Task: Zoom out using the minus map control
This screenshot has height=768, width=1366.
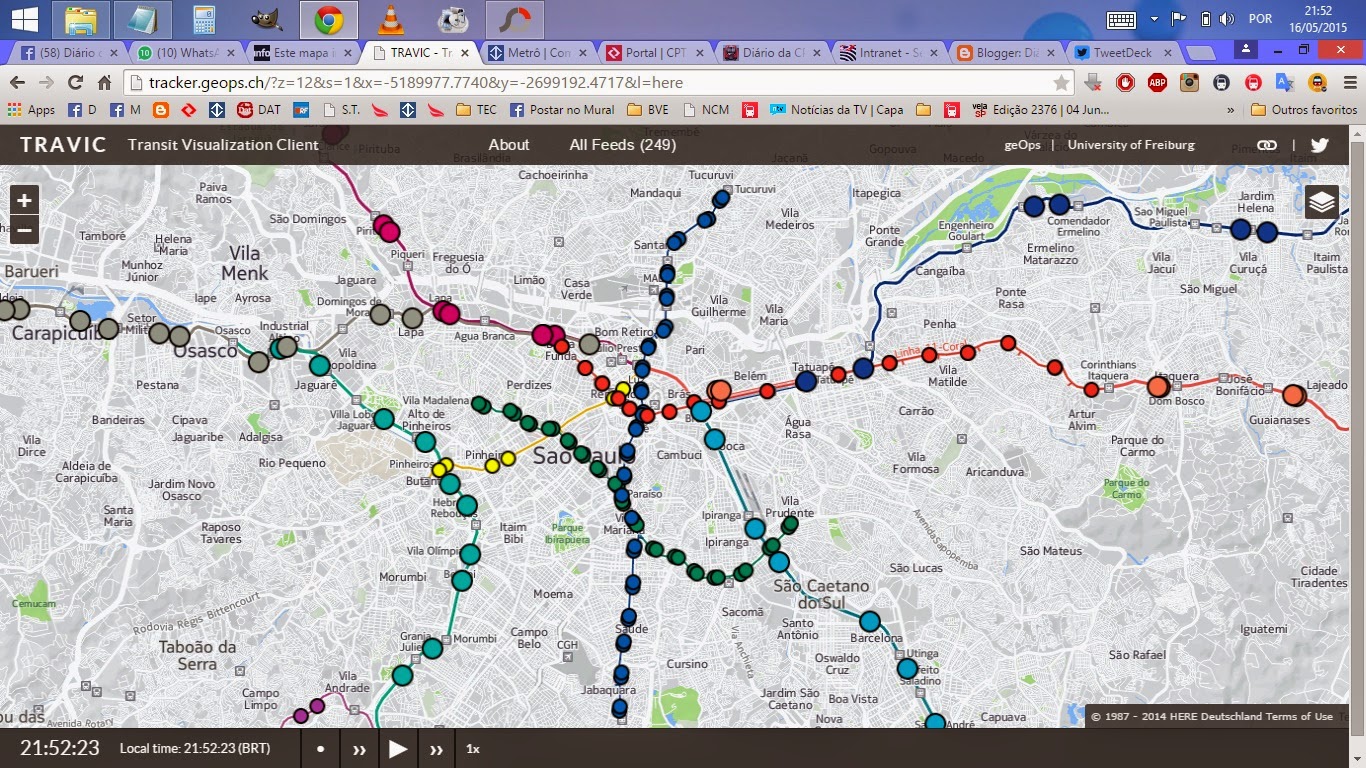Action: pos(23,230)
